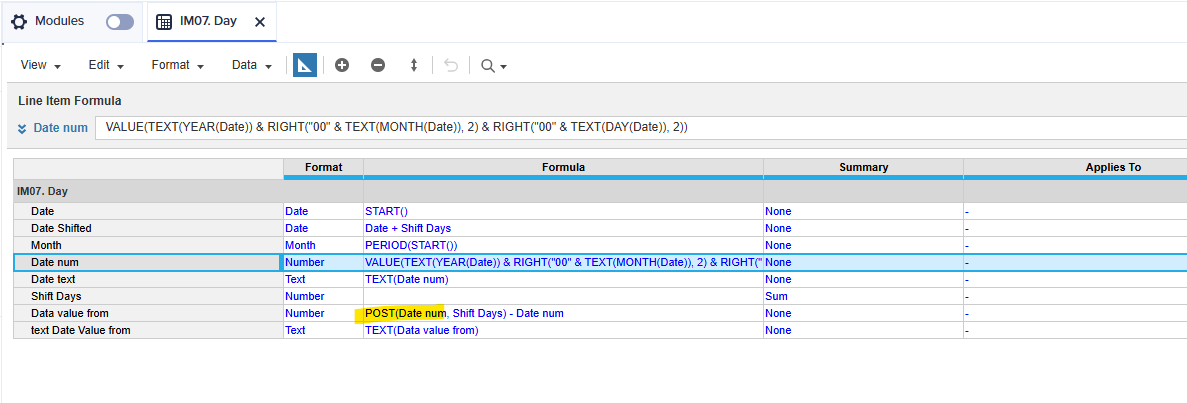Click the Applies To cell for Date num

tap(1075, 262)
